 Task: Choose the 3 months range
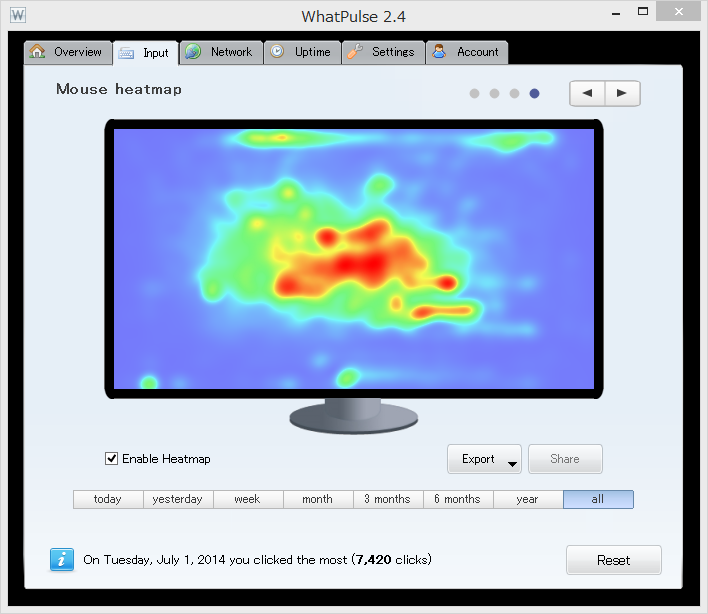click(388, 499)
